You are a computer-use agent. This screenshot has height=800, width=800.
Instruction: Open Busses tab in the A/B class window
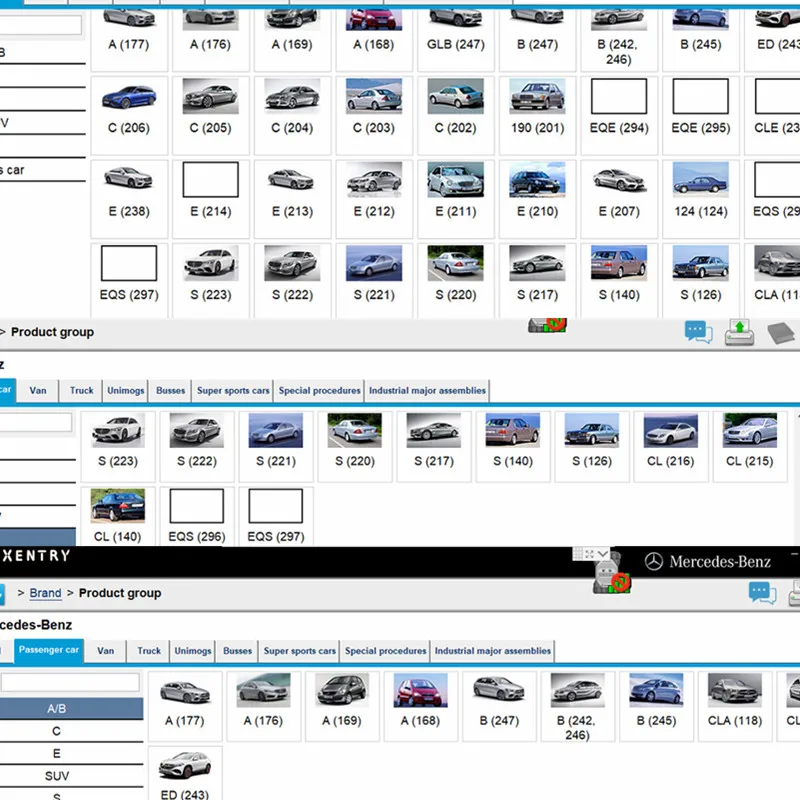237,651
